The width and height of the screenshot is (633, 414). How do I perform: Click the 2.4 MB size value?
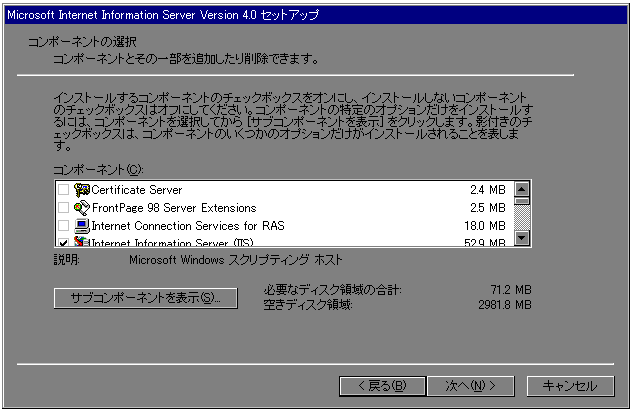tap(488, 190)
